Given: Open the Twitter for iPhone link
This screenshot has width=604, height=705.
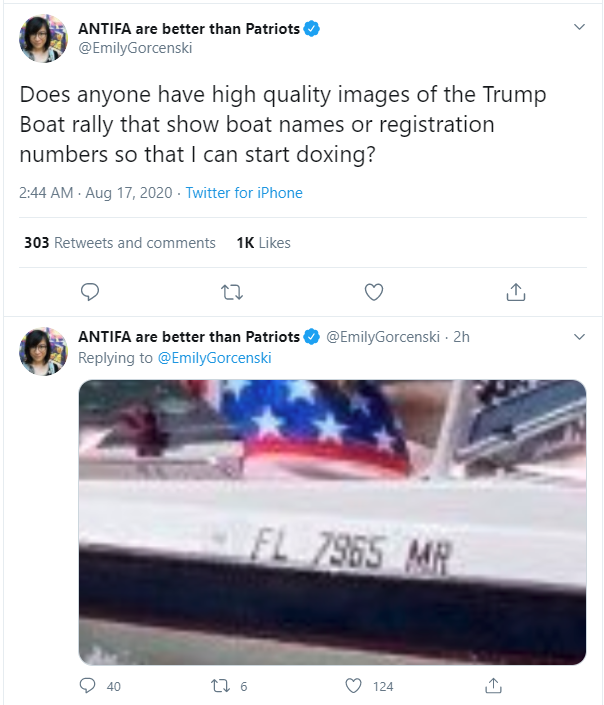Looking at the screenshot, I should 244,193.
